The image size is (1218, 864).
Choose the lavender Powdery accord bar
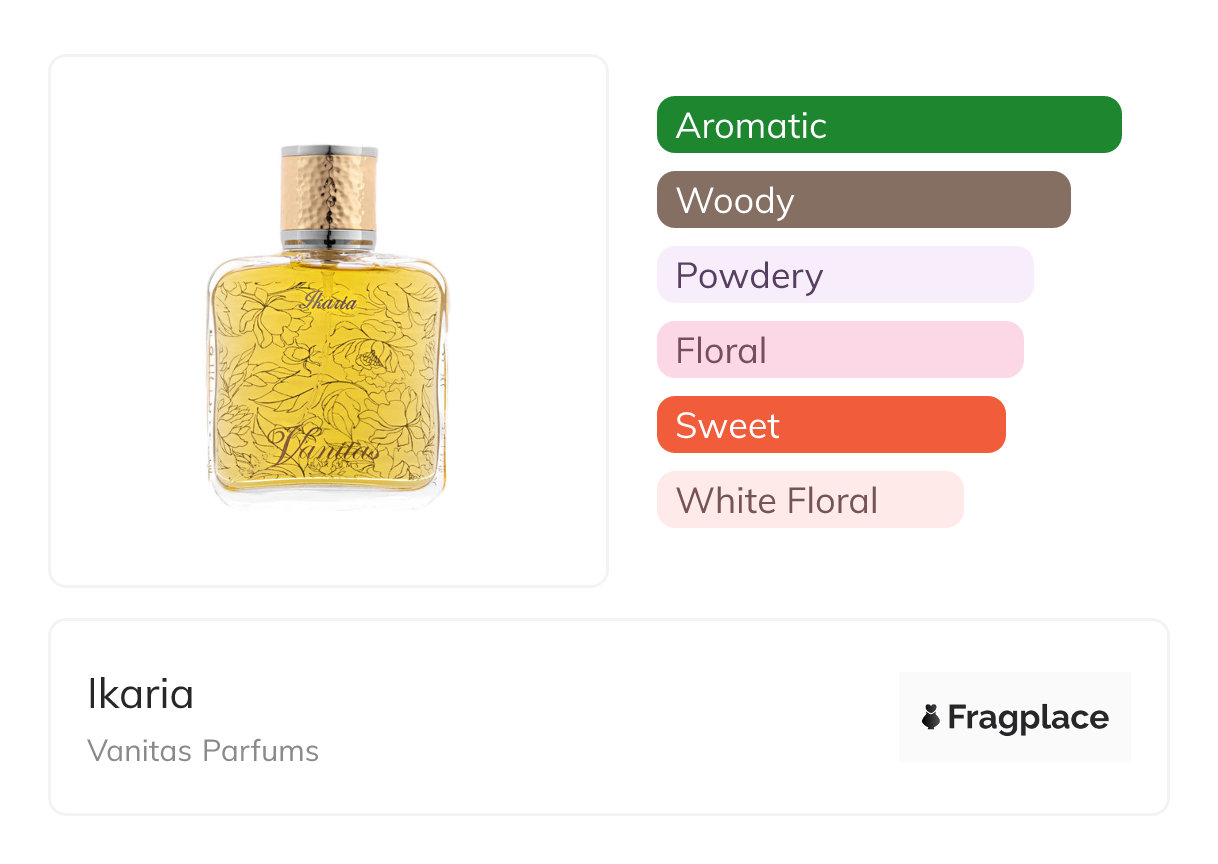click(x=845, y=275)
